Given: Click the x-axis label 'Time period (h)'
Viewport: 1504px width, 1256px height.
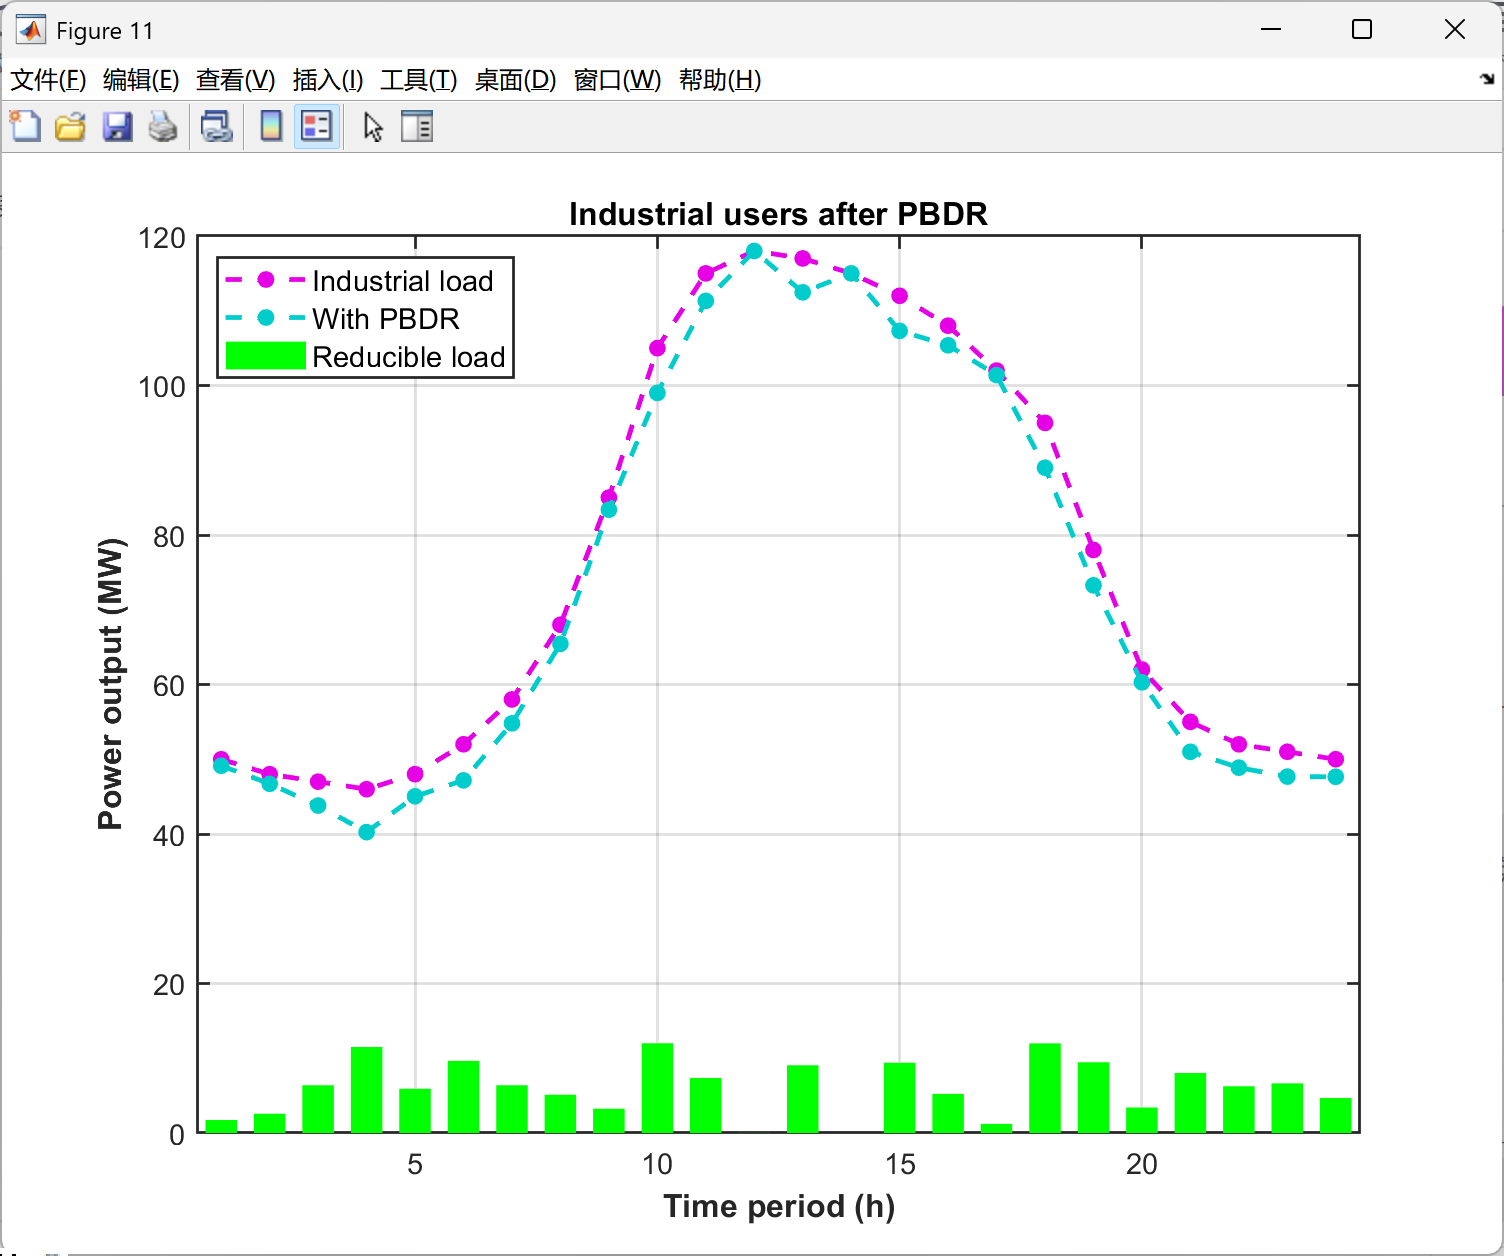Looking at the screenshot, I should click(x=779, y=1206).
